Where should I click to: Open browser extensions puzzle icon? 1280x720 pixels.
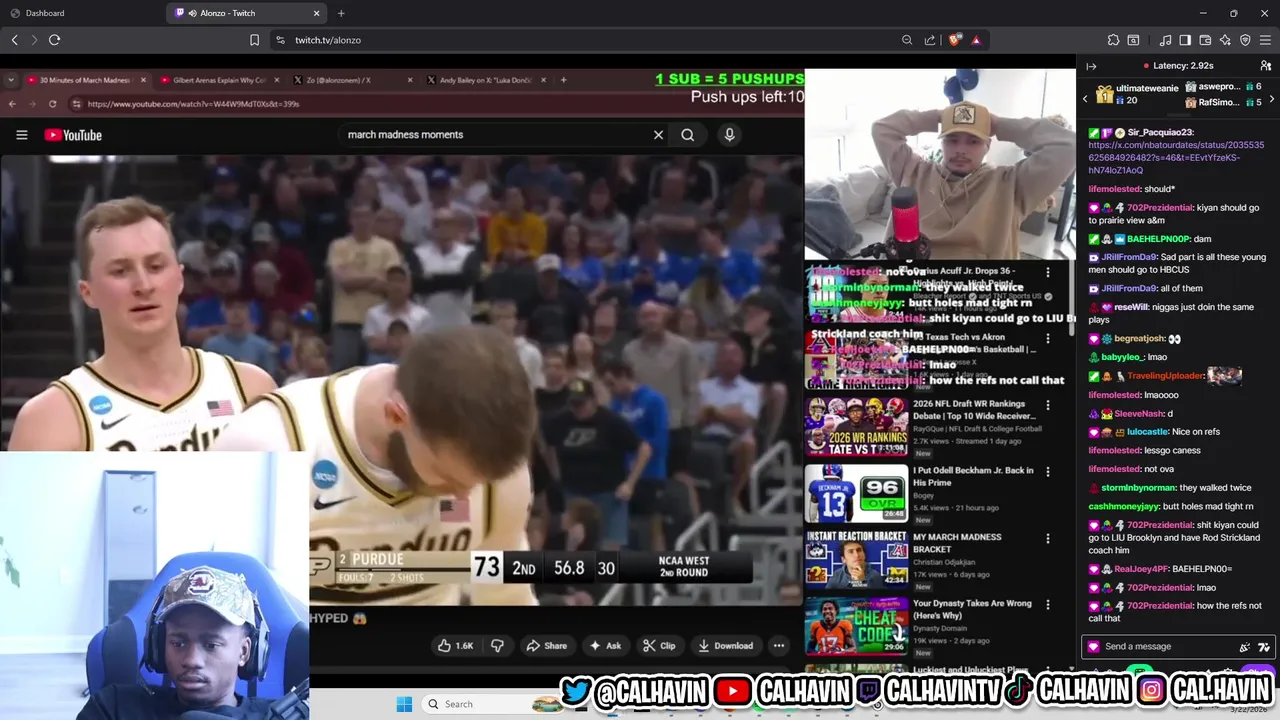click(1113, 40)
